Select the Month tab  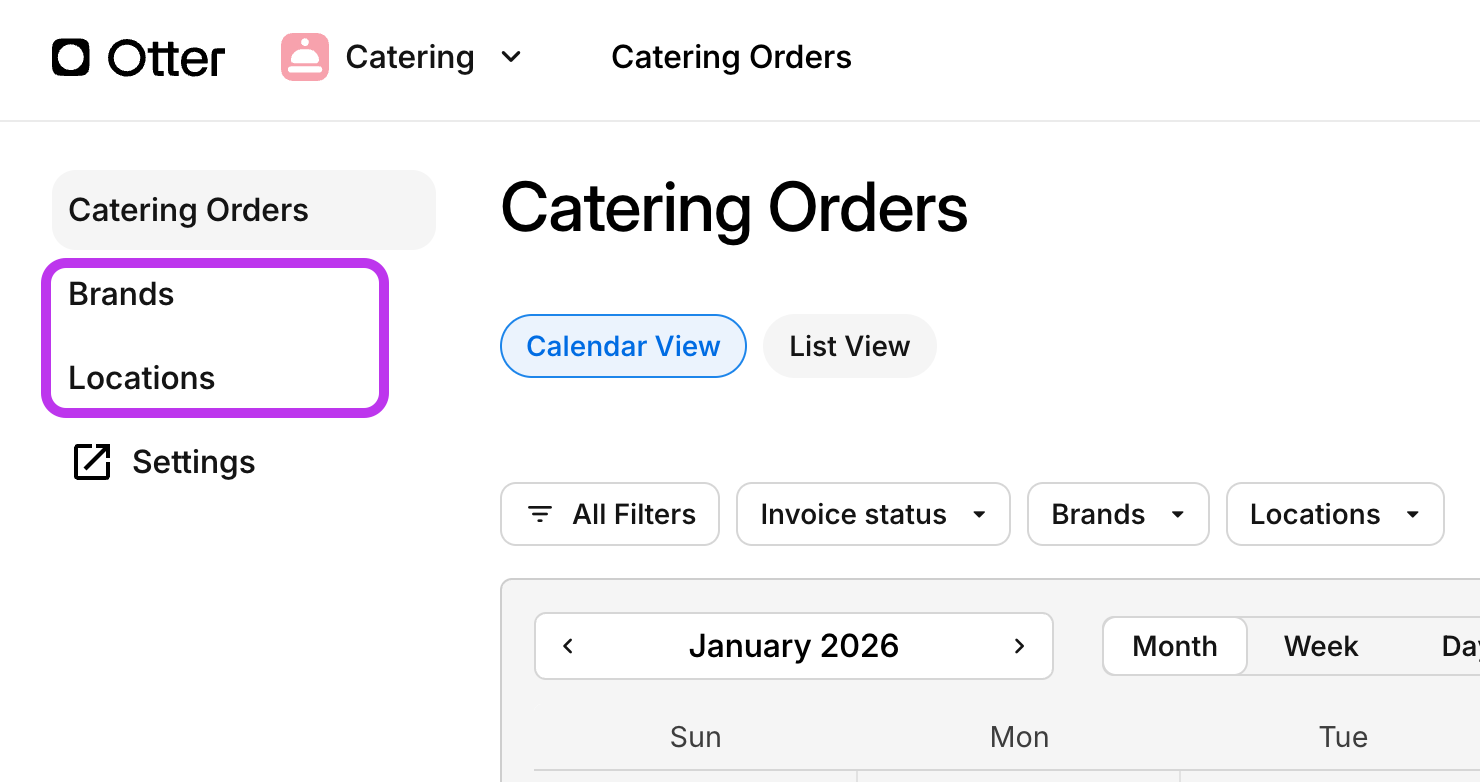tap(1174, 645)
